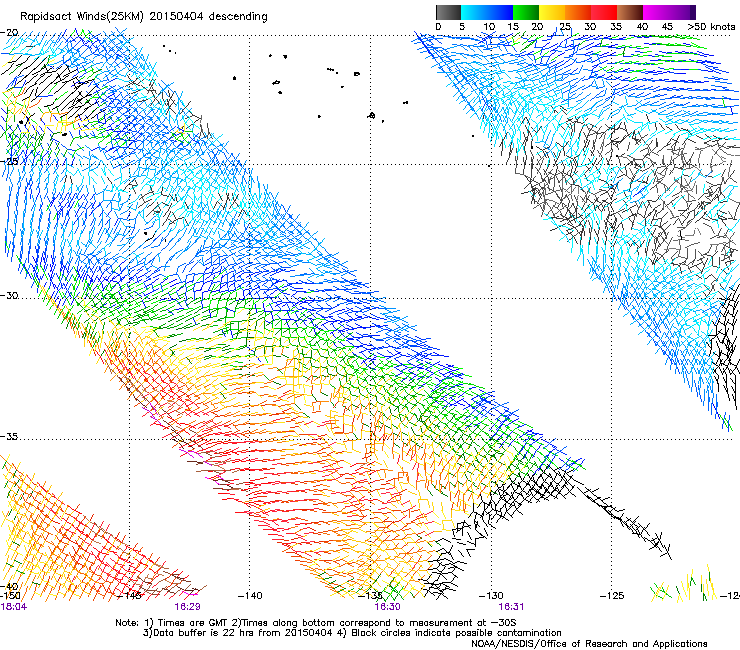
Task: Click the purple time label 18:30
Action: [387, 607]
